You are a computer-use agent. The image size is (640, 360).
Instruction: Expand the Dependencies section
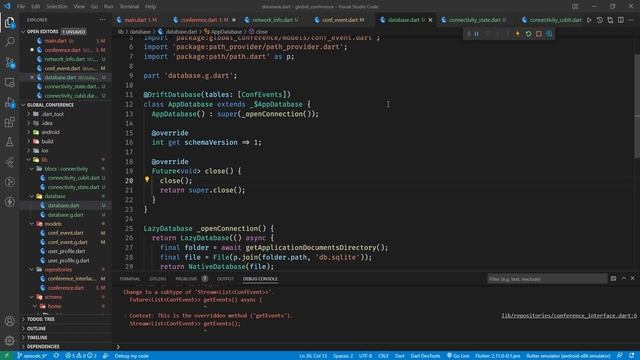pos(43,347)
